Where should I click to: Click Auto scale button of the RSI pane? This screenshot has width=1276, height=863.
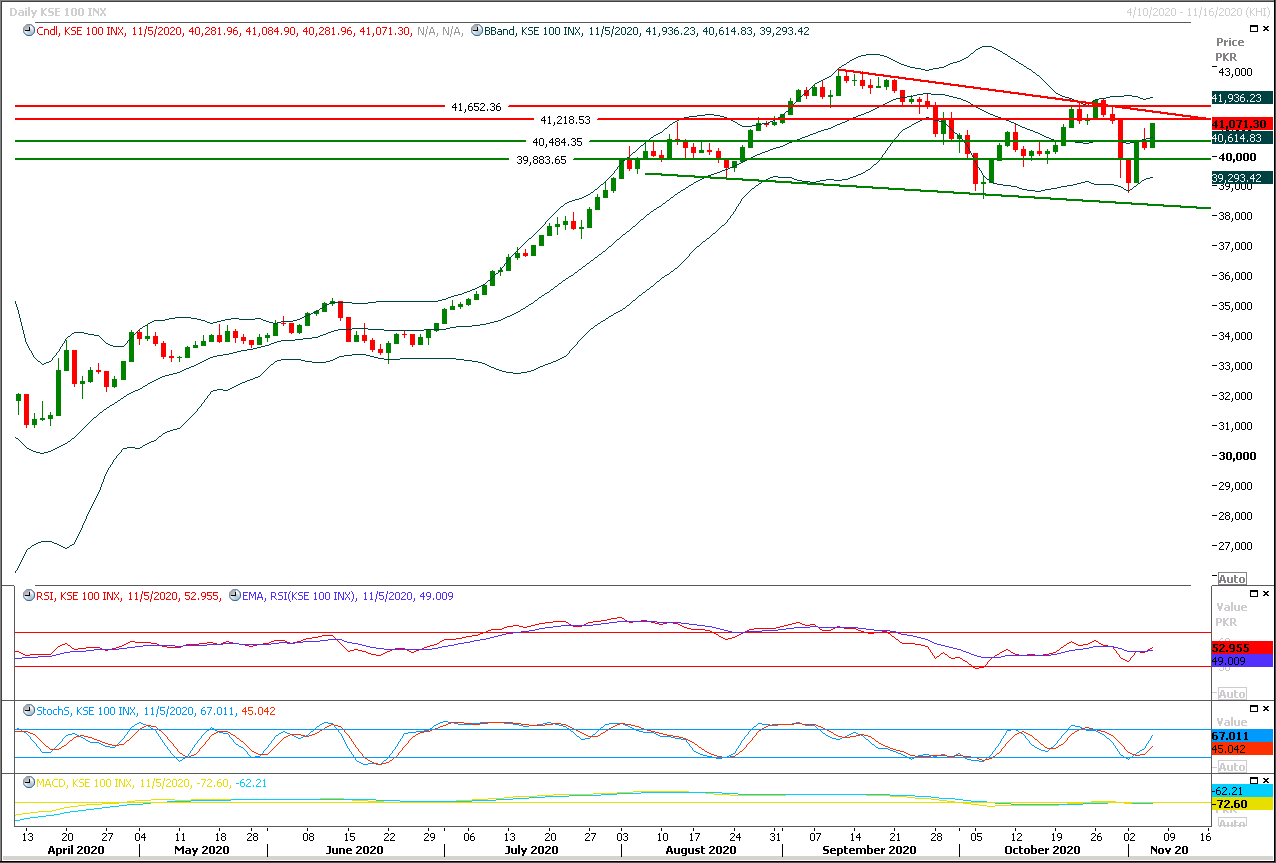1232,694
